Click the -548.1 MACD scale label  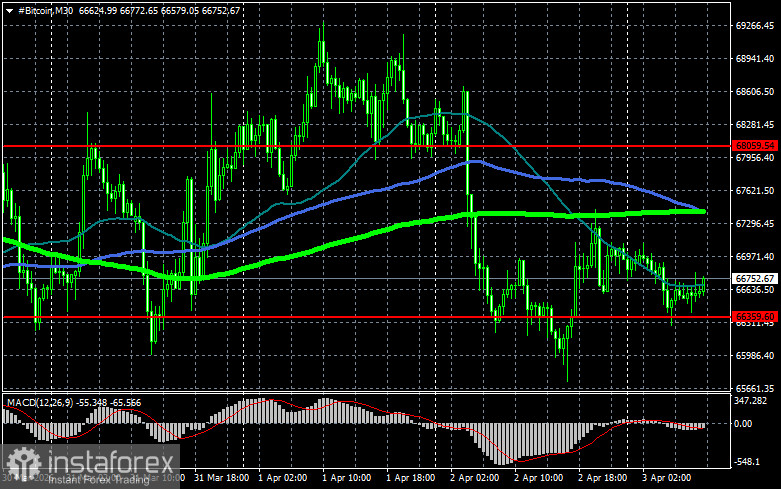click(747, 462)
